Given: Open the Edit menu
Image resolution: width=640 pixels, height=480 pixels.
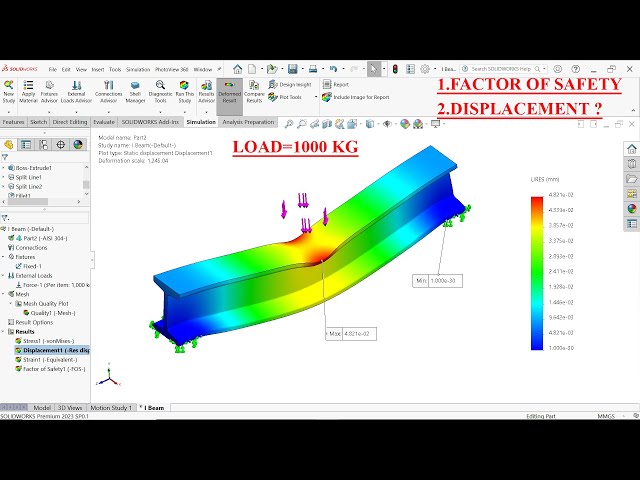Looking at the screenshot, I should point(66,69).
